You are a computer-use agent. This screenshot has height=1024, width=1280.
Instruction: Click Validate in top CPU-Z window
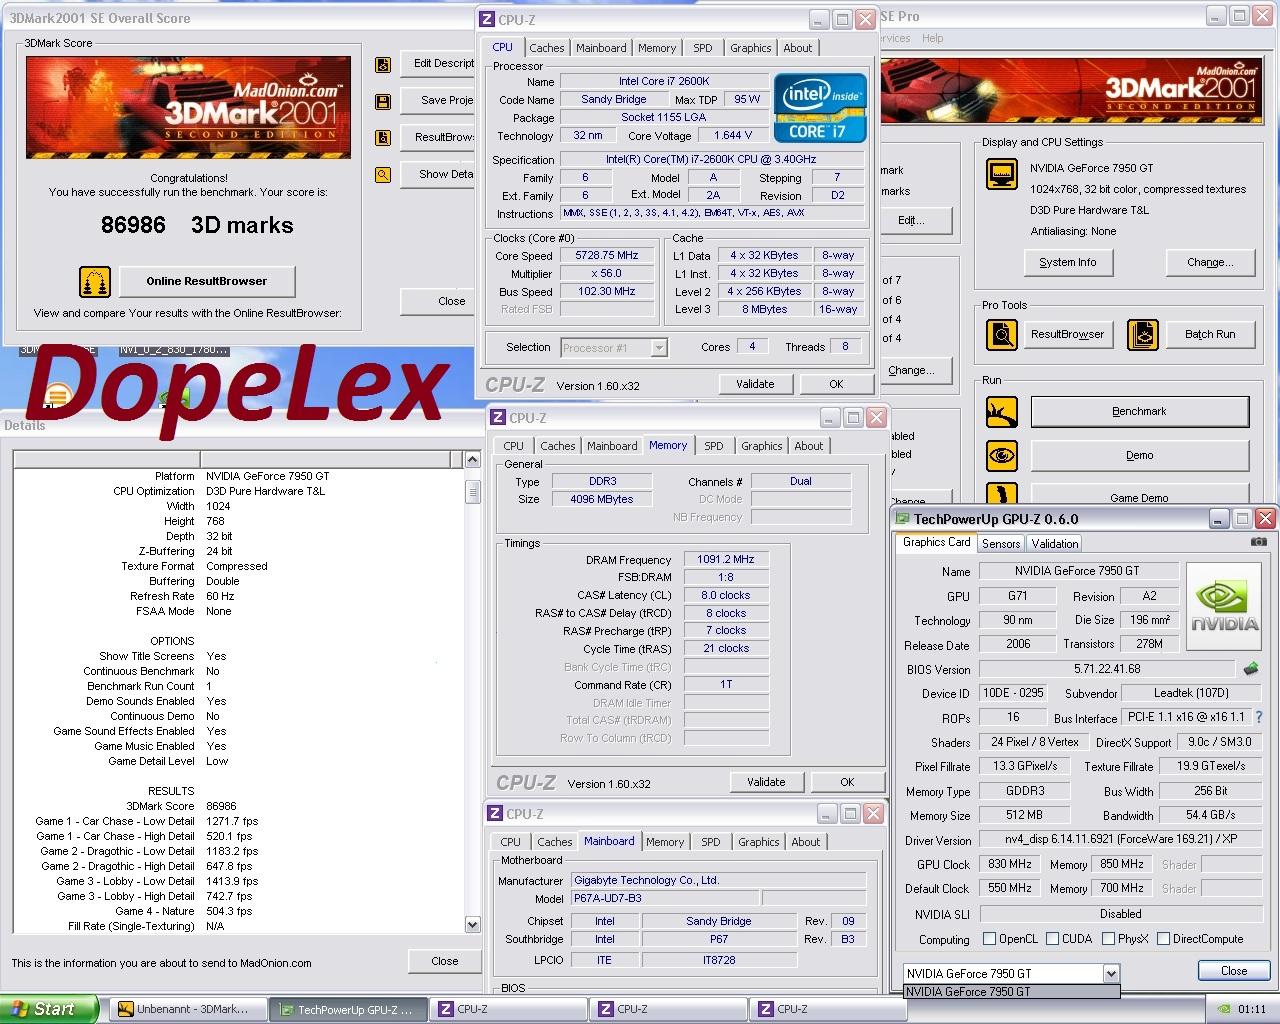click(x=755, y=384)
